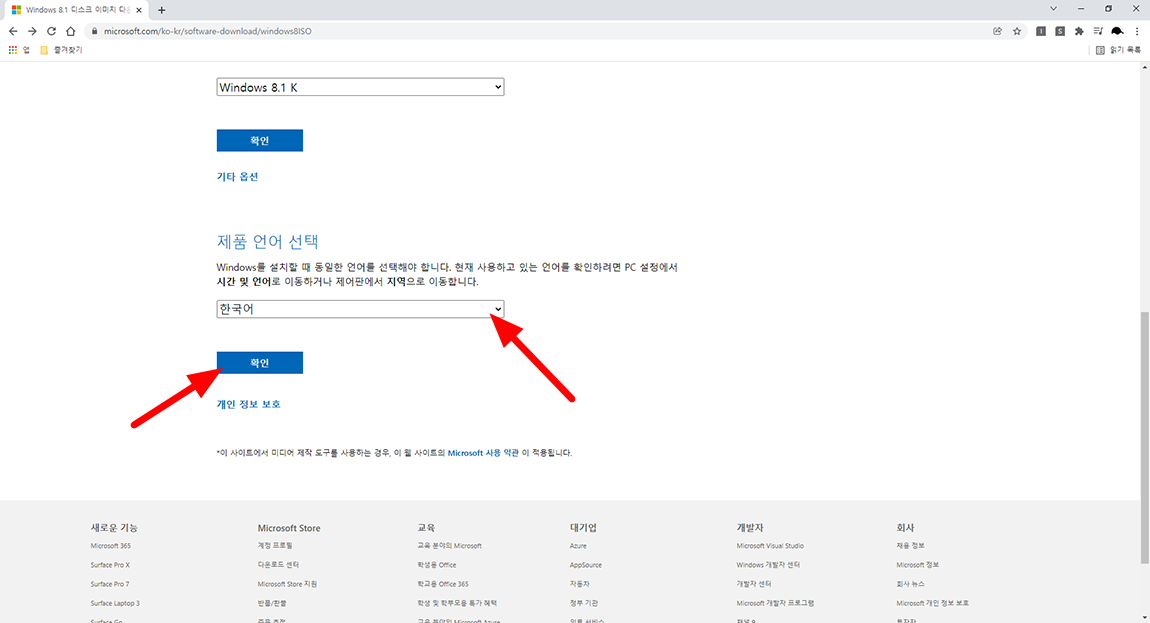Open Microsoft 365 footer link
The width and height of the screenshot is (1150, 623).
pos(111,546)
